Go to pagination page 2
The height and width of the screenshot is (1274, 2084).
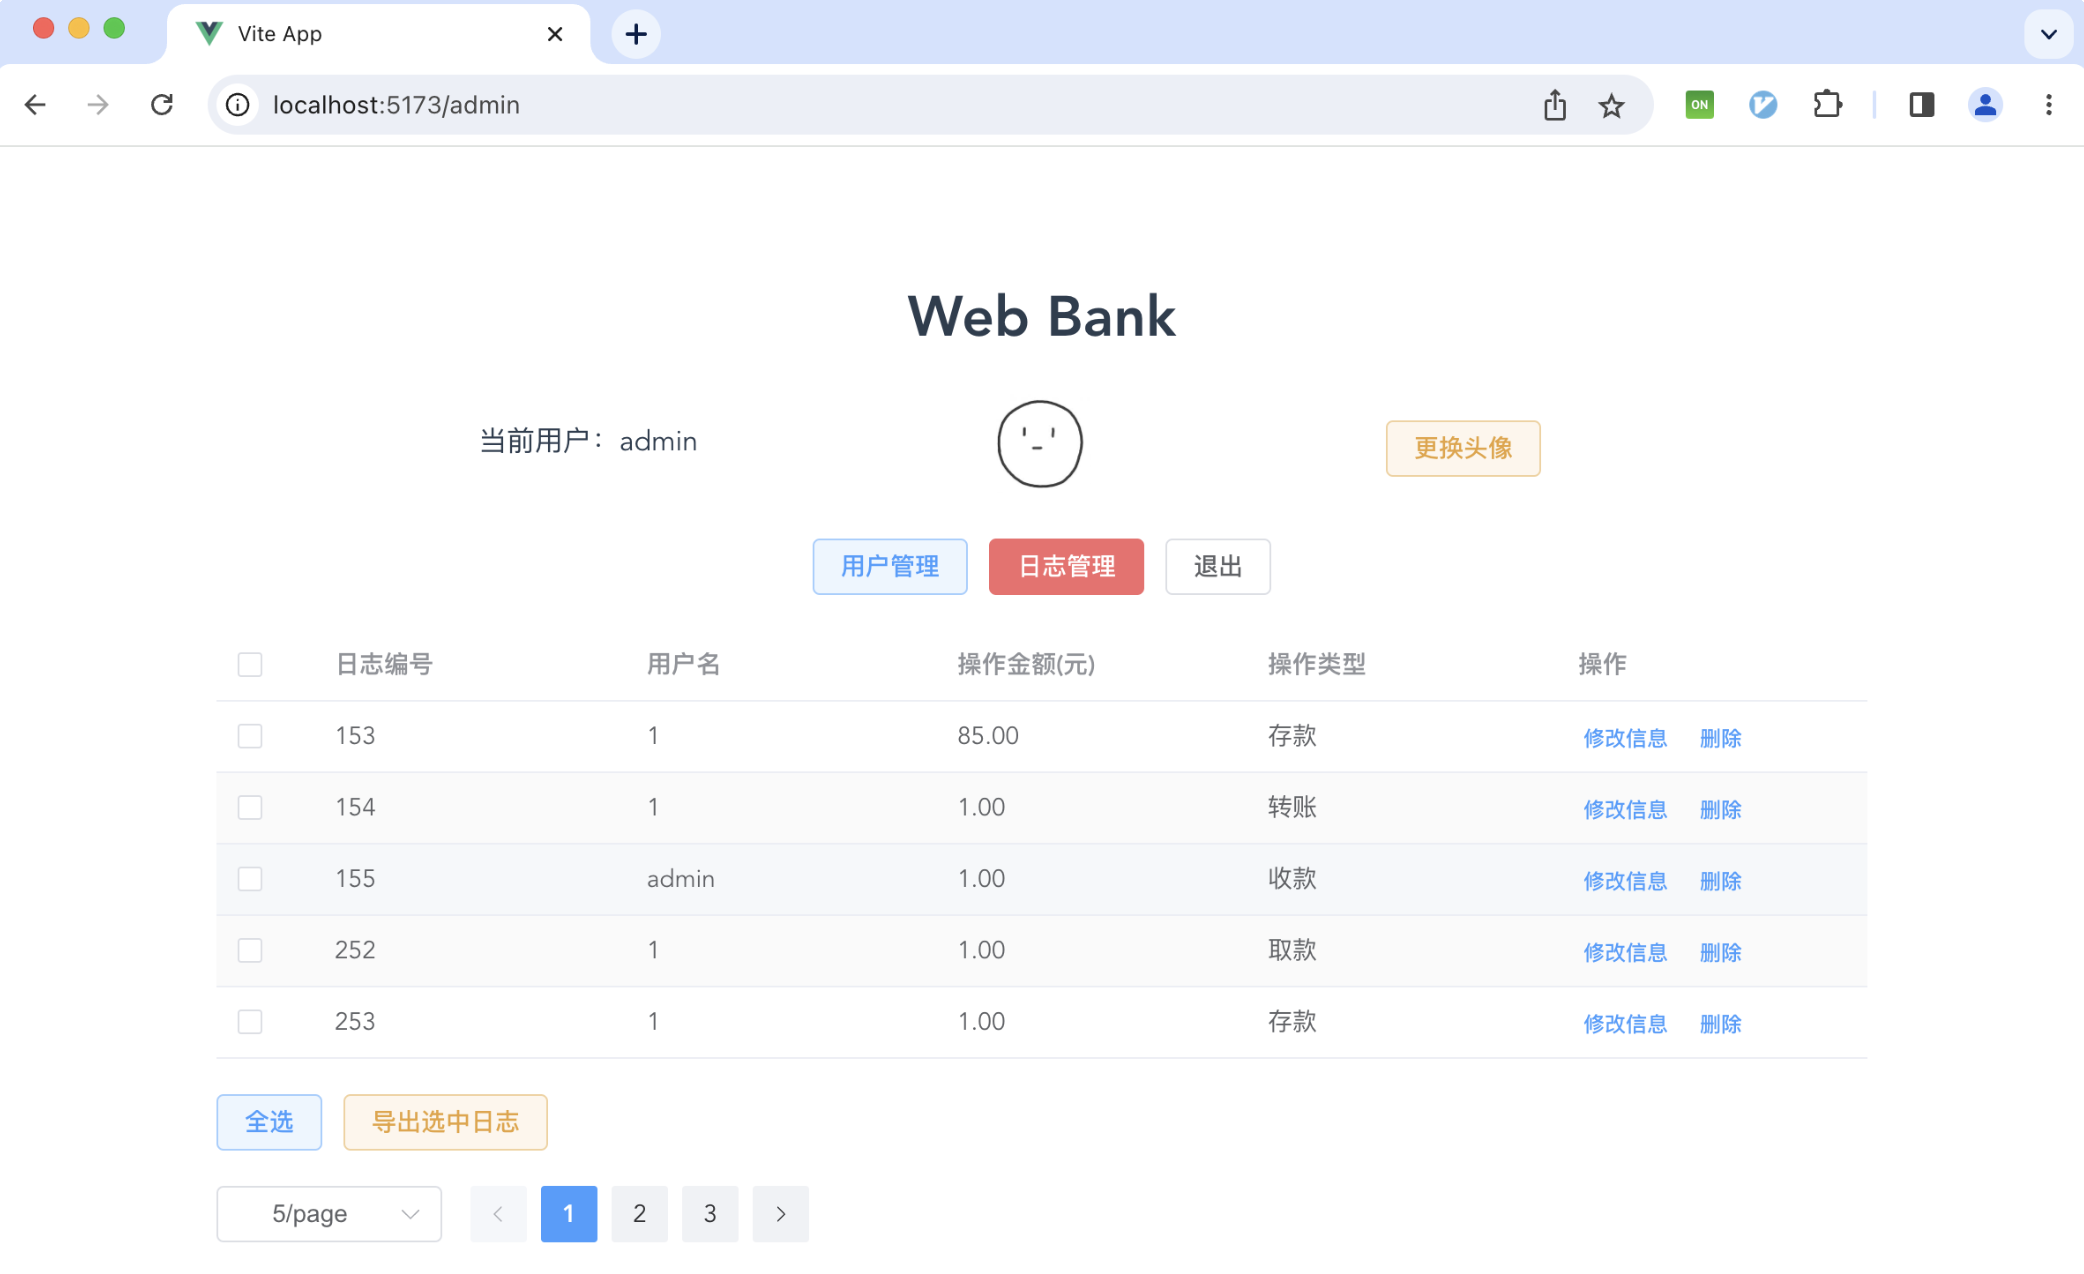[639, 1214]
